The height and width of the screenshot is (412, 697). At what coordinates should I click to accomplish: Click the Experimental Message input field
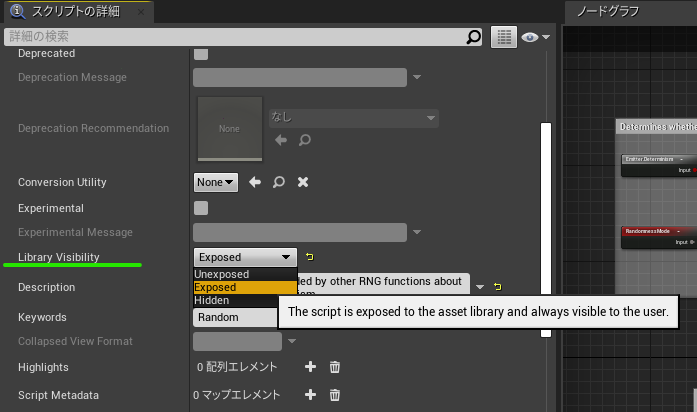pyautogui.click(x=300, y=232)
